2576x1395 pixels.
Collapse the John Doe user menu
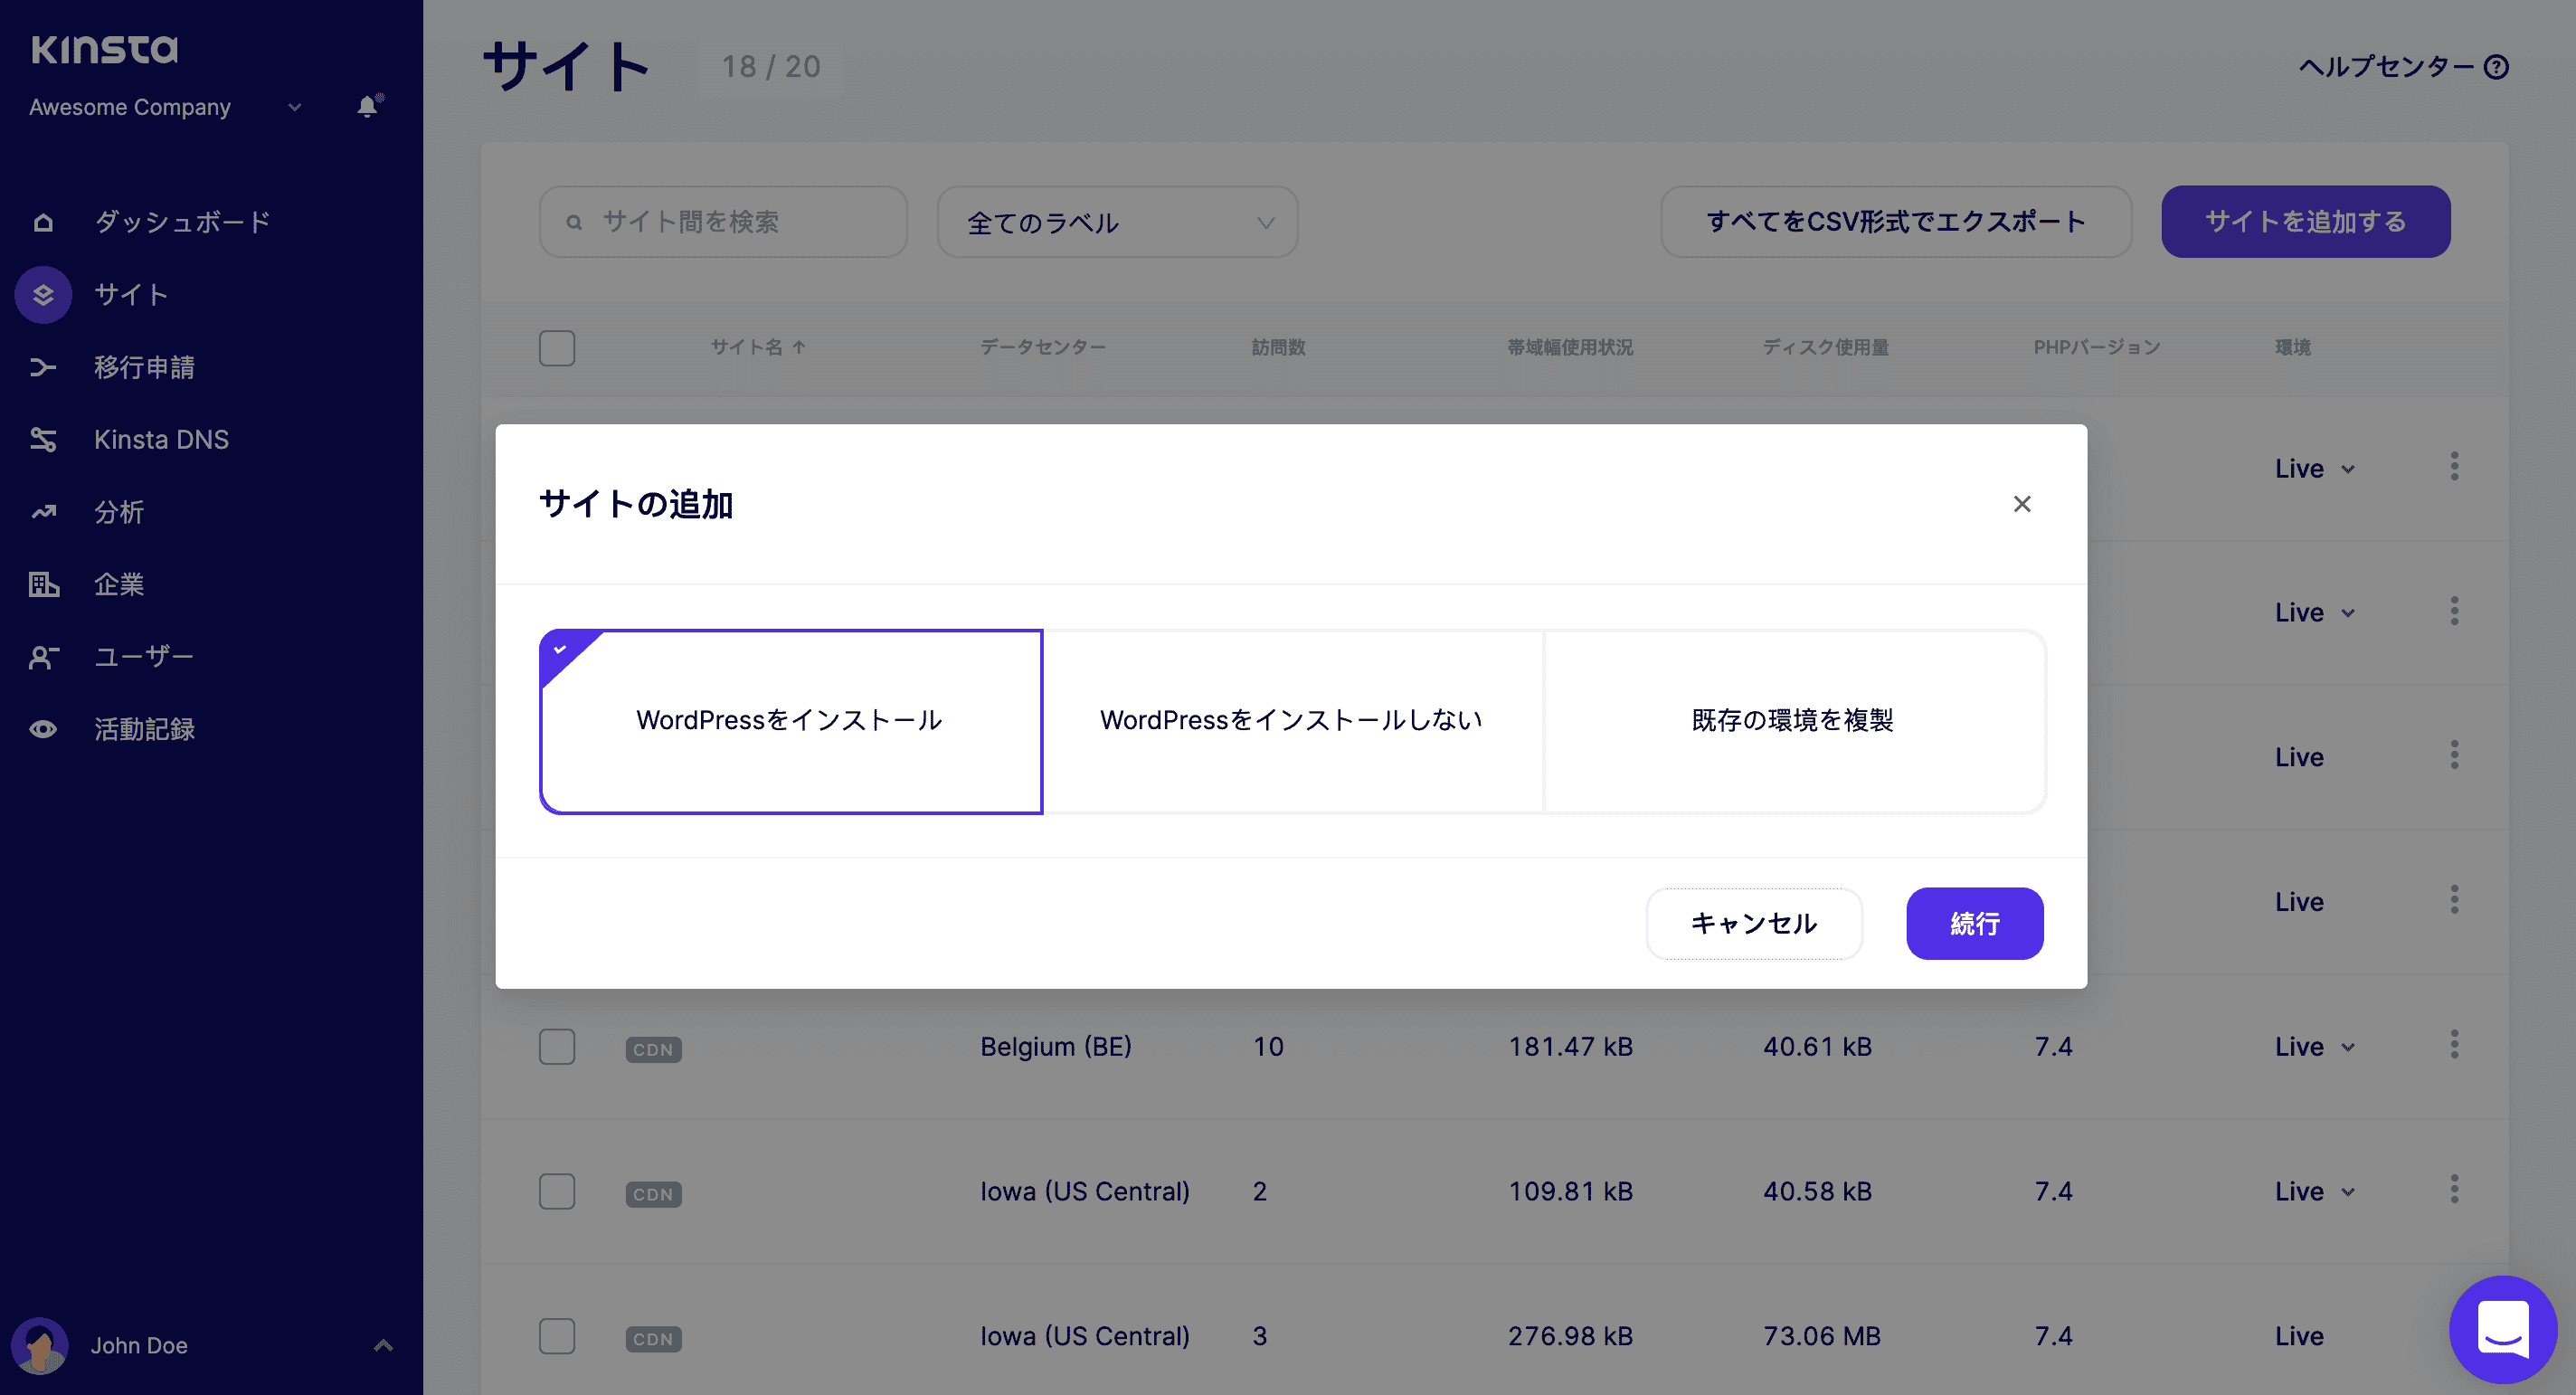[x=382, y=1345]
